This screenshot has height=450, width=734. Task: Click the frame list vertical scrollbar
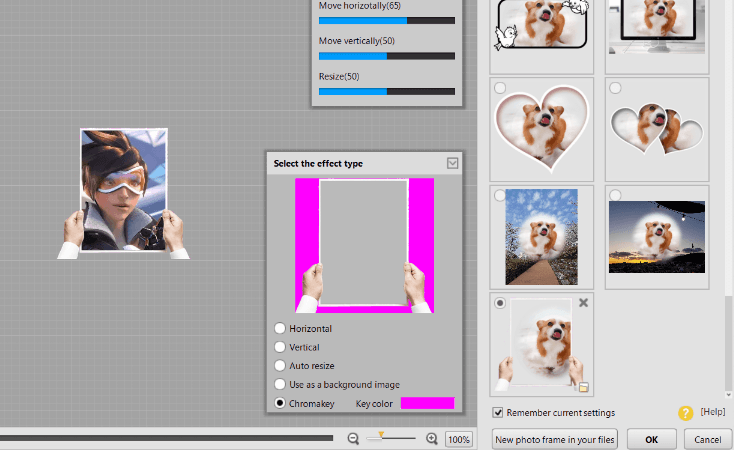click(728, 343)
